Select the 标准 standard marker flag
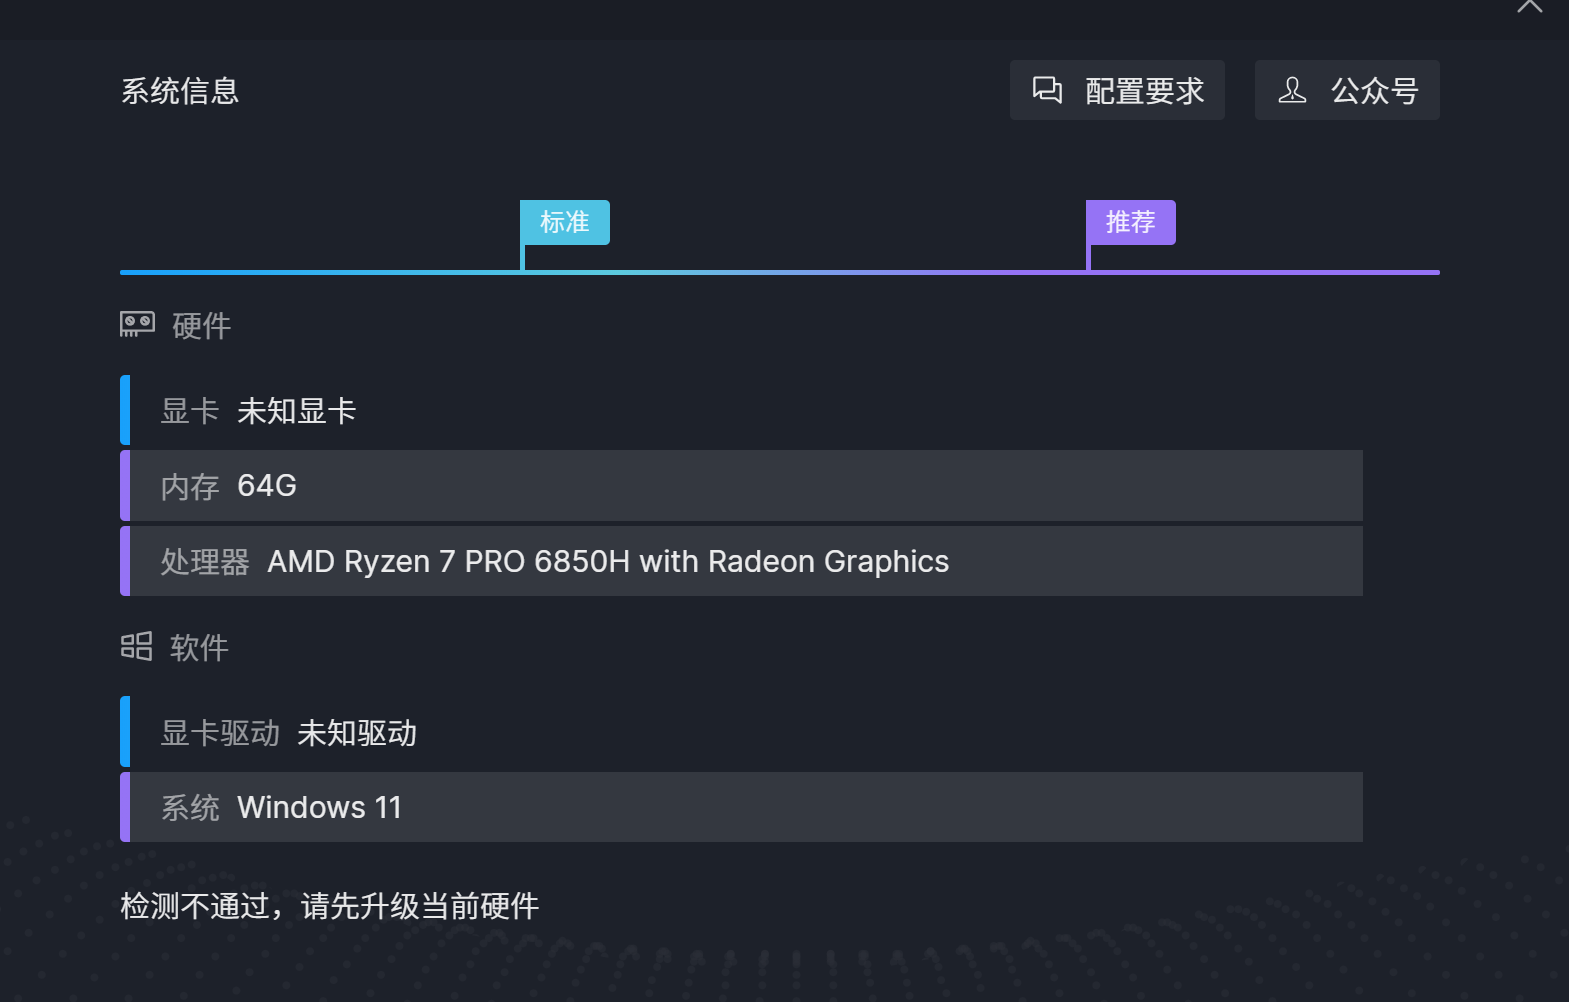1569x1002 pixels. click(565, 222)
